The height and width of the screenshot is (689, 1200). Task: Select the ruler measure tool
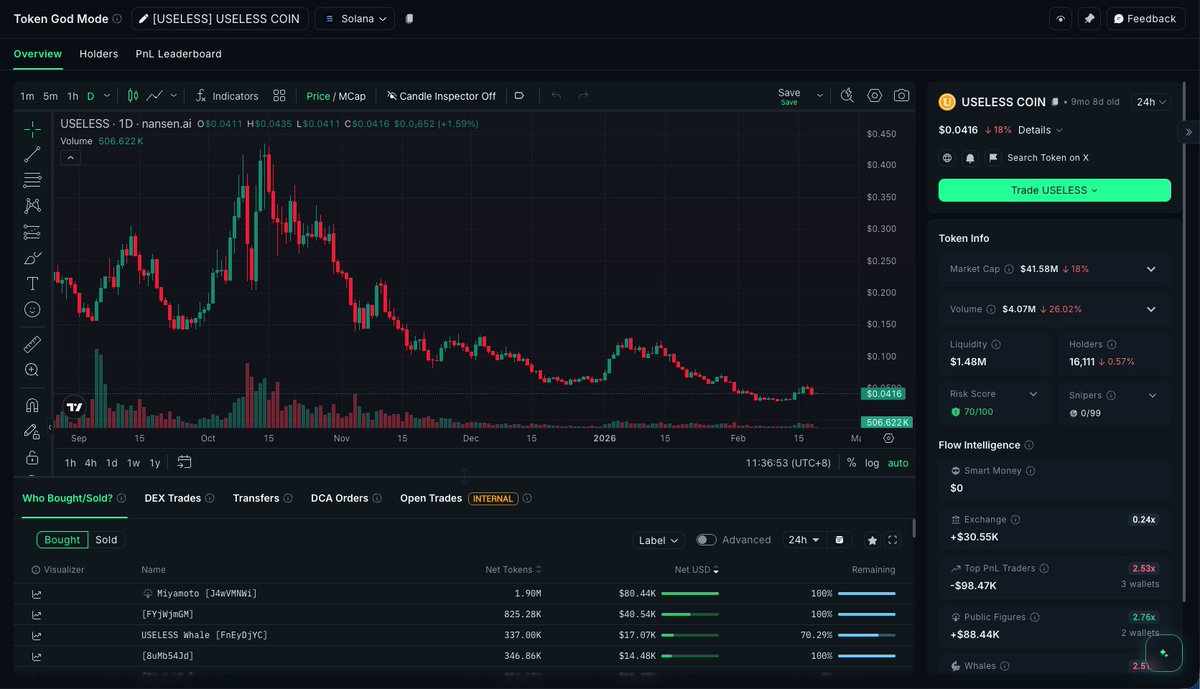32,344
